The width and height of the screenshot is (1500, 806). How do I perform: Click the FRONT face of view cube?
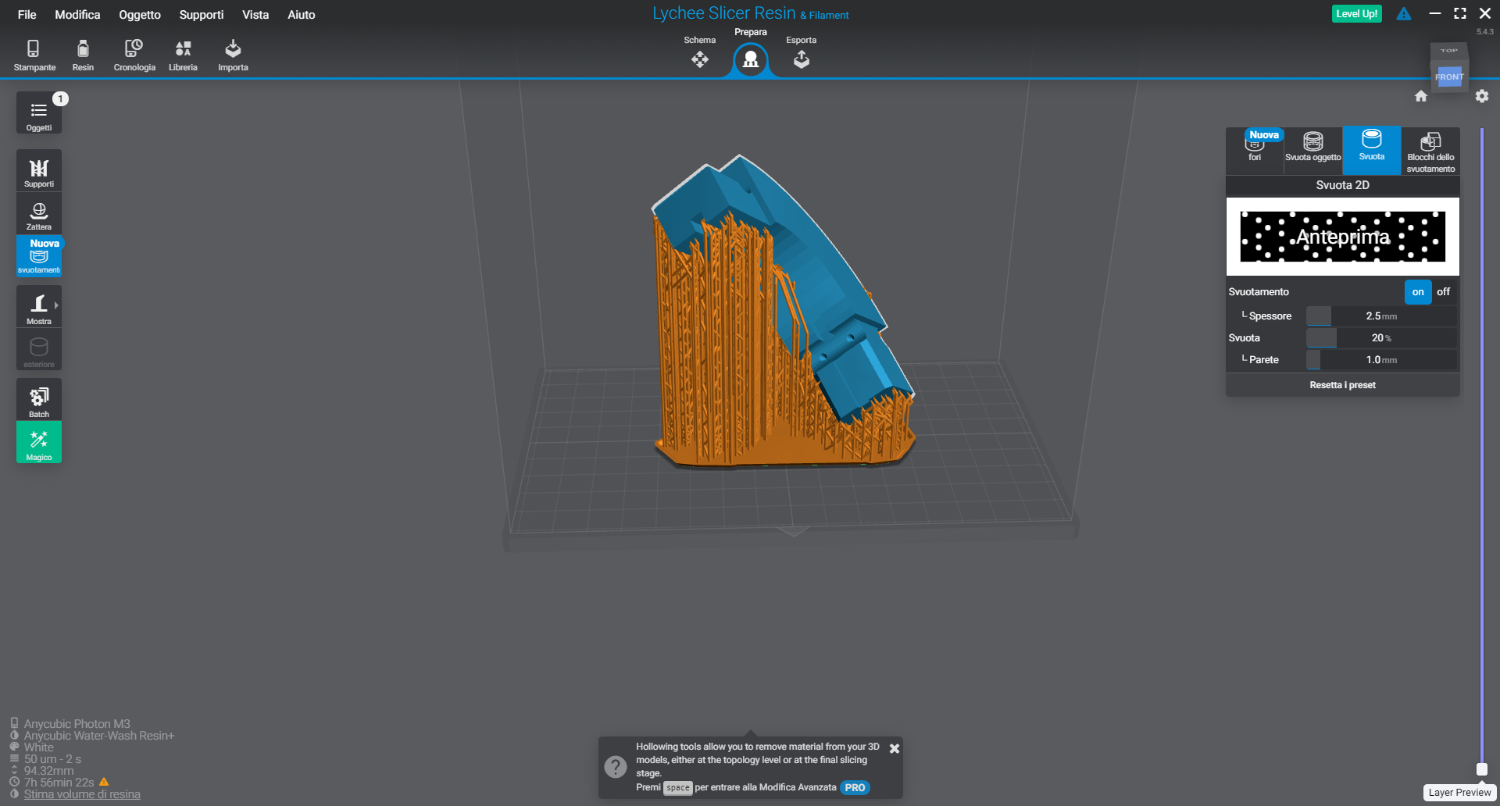tap(1449, 77)
